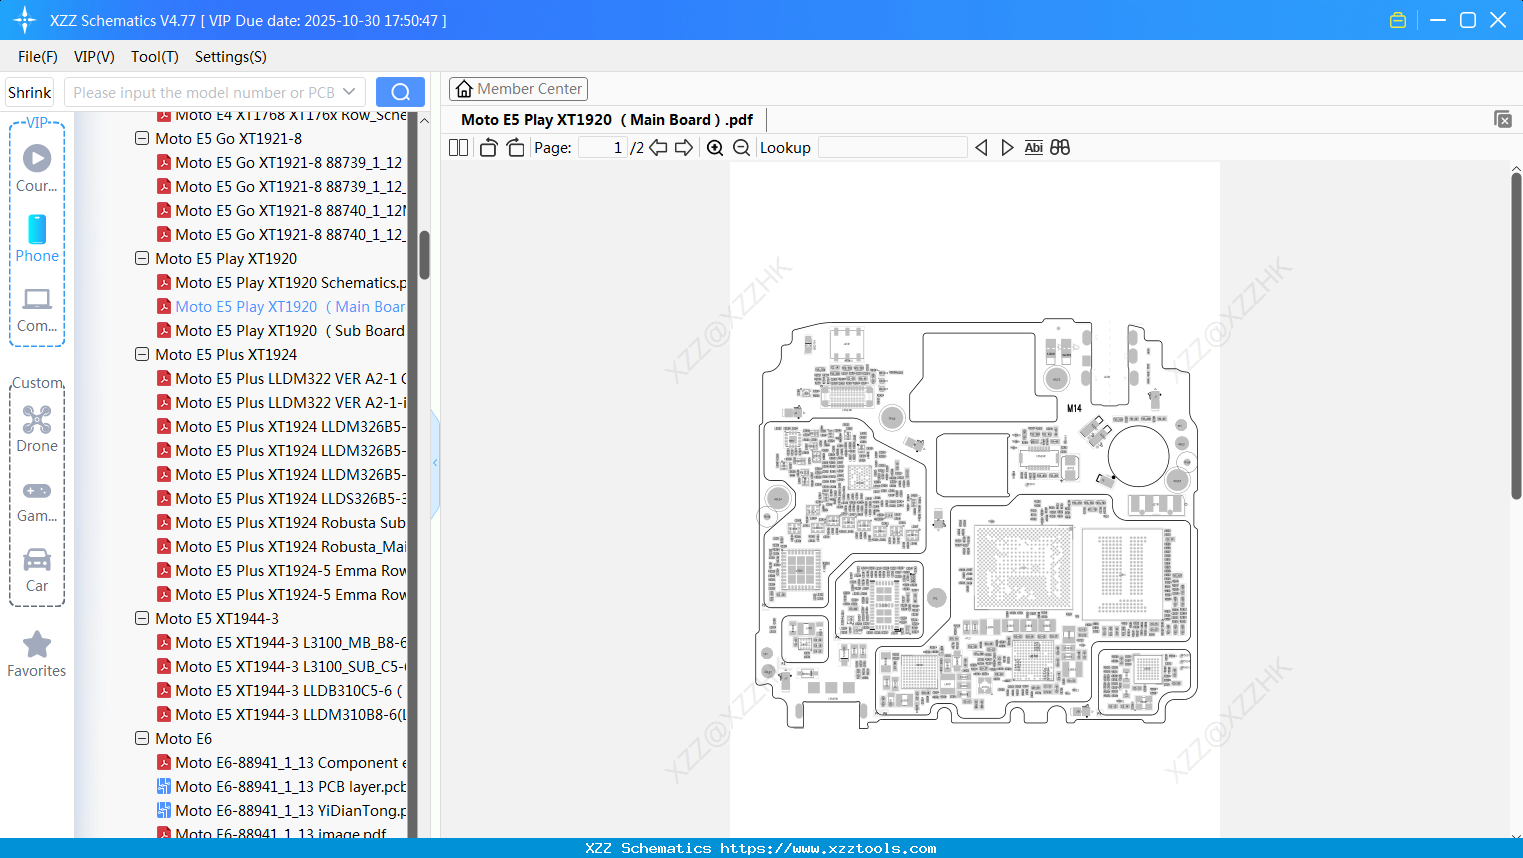Screen dimensions: 1523x858
Task: Open Moto E5 XT1944-3 L3100_MB_B8-6 file
Action: point(281,643)
